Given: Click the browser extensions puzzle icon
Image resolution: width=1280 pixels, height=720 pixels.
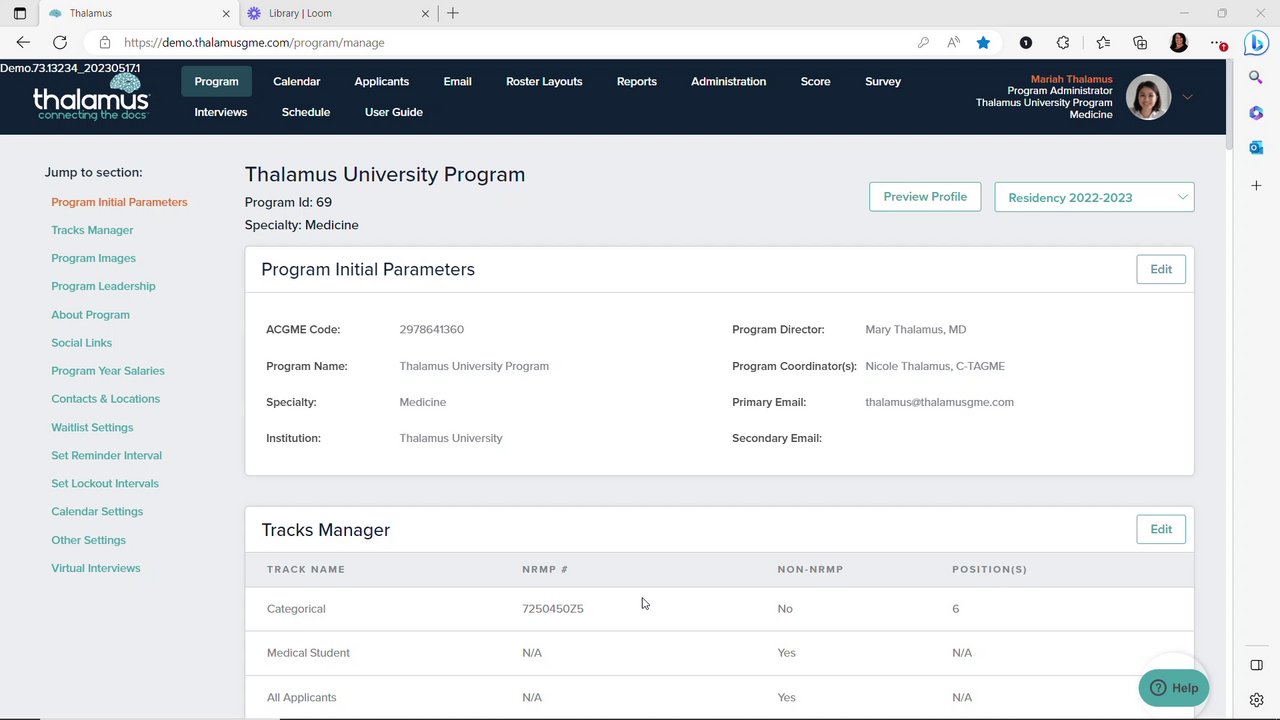Looking at the screenshot, I should tap(1063, 43).
